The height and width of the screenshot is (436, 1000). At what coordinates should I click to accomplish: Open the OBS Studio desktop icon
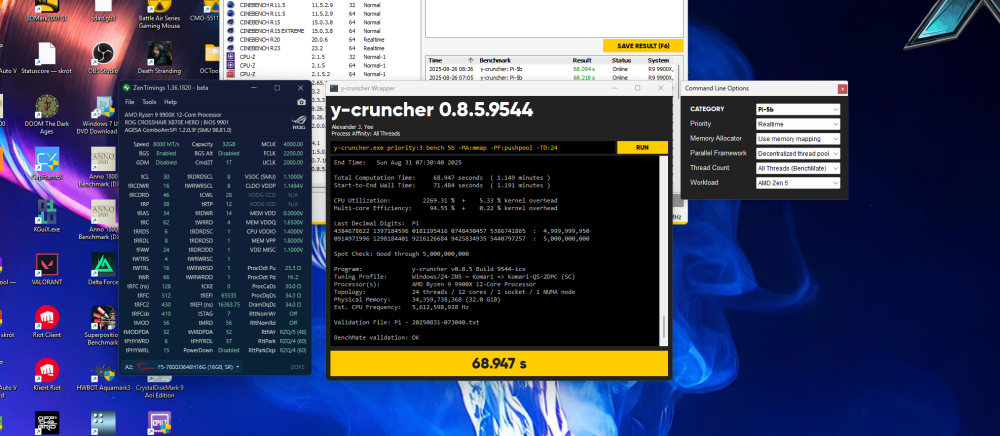(x=102, y=55)
